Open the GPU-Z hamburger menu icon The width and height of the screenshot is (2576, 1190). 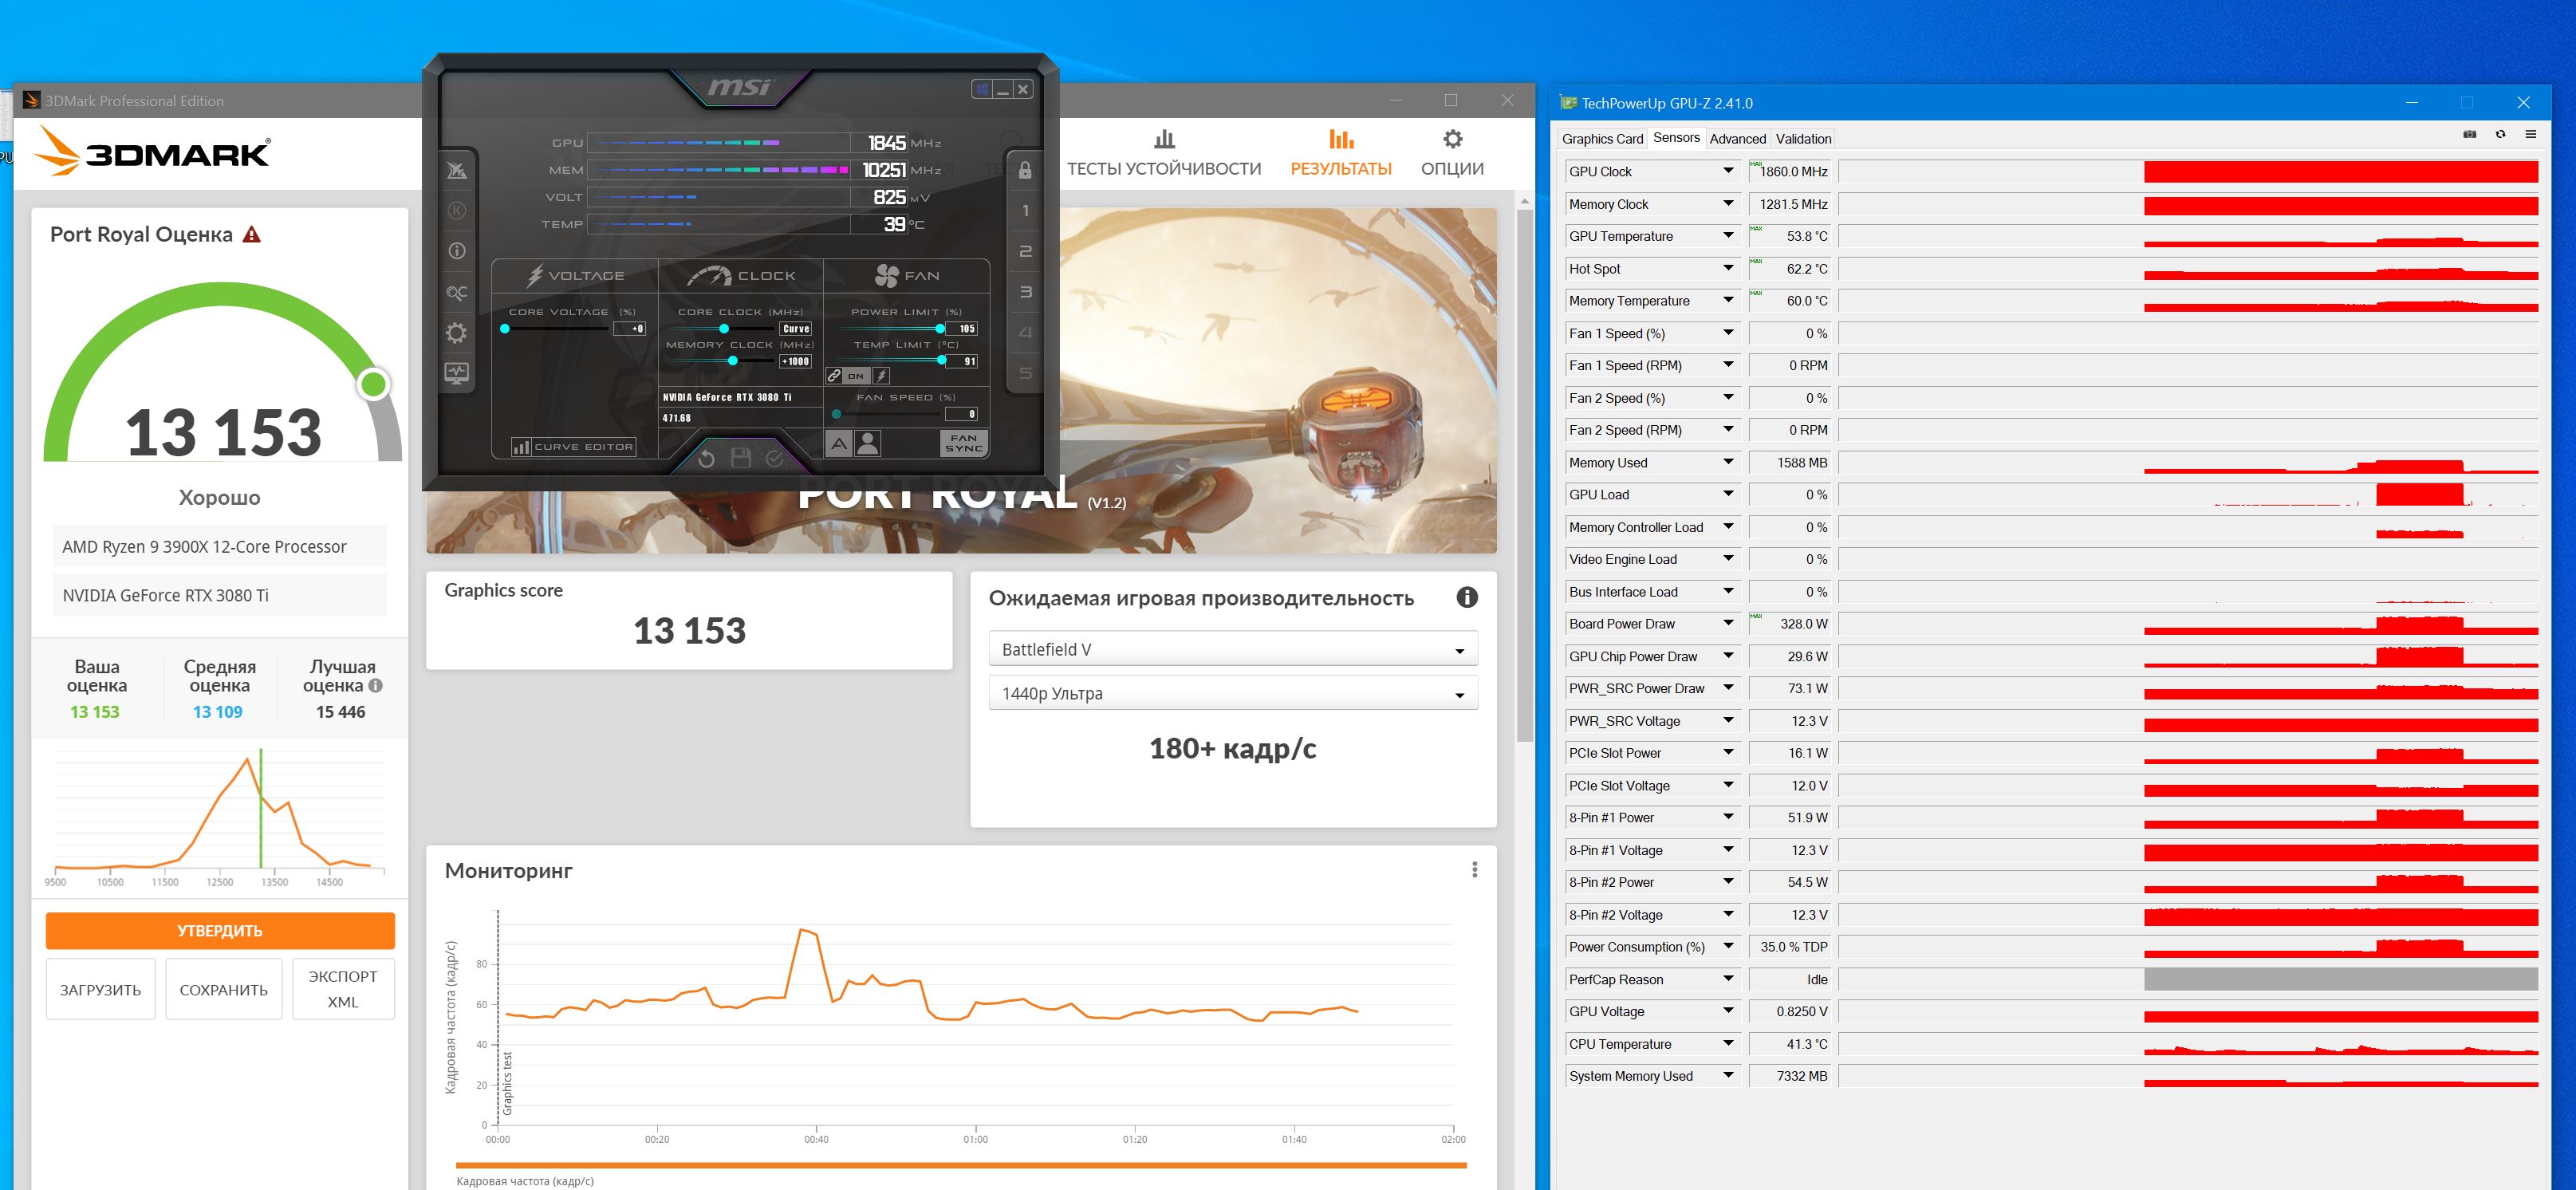click(x=2530, y=135)
